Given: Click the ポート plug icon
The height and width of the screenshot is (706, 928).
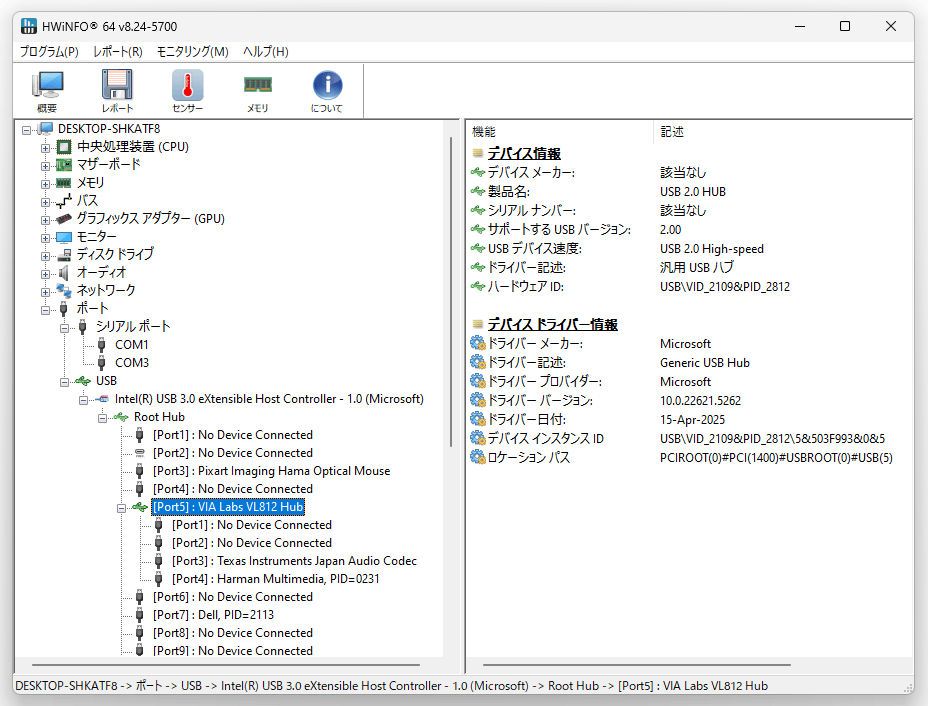Looking at the screenshot, I should click(x=64, y=308).
